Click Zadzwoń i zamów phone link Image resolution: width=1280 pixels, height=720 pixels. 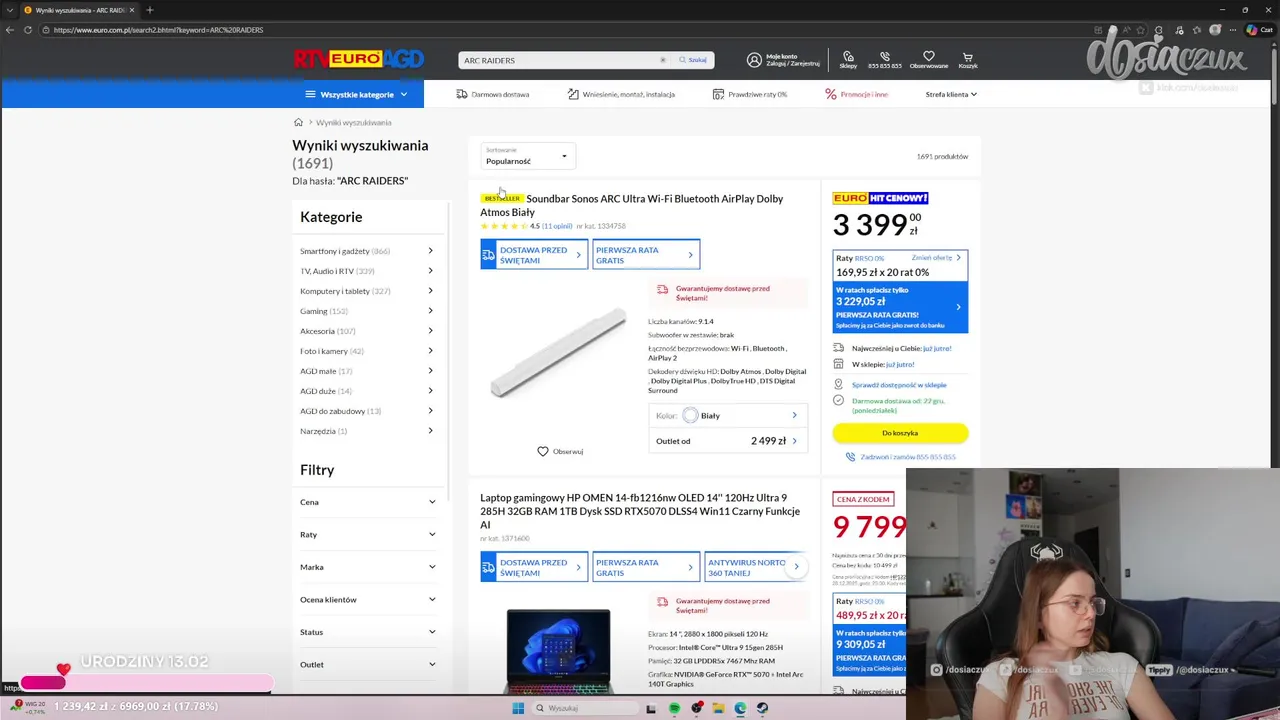point(900,457)
